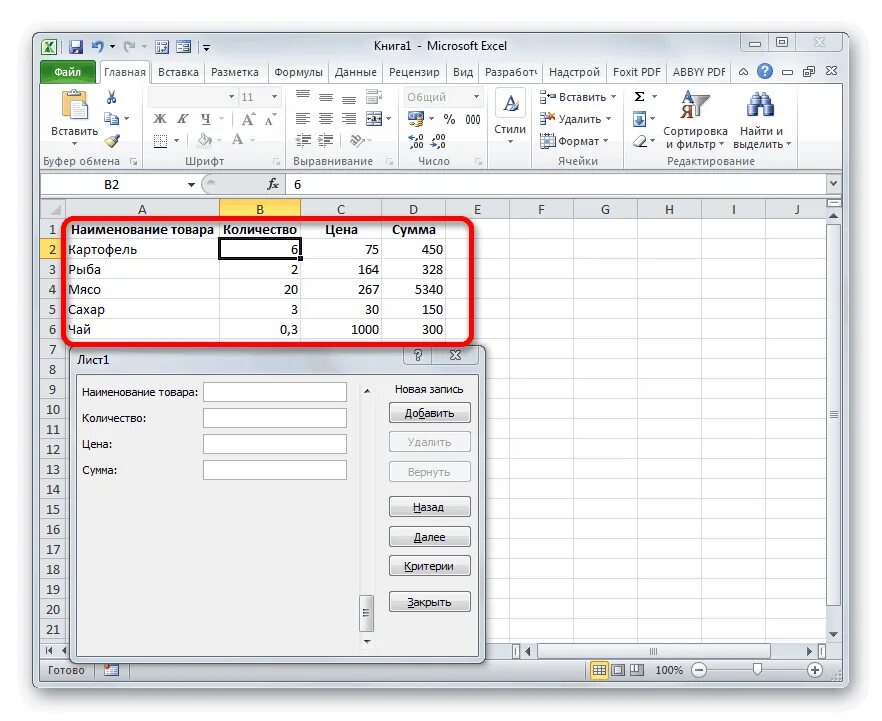Expand the Вставить cells dropdown
The height and width of the screenshot is (721, 882).
(x=614, y=97)
